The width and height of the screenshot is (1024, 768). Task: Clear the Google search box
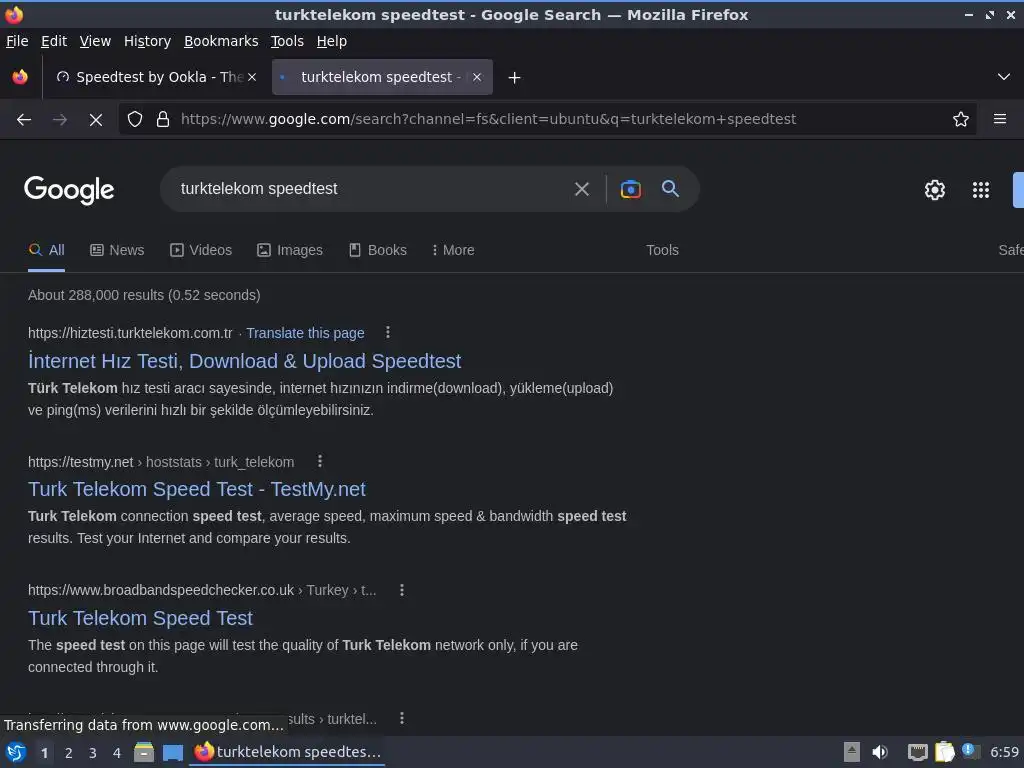coord(582,189)
